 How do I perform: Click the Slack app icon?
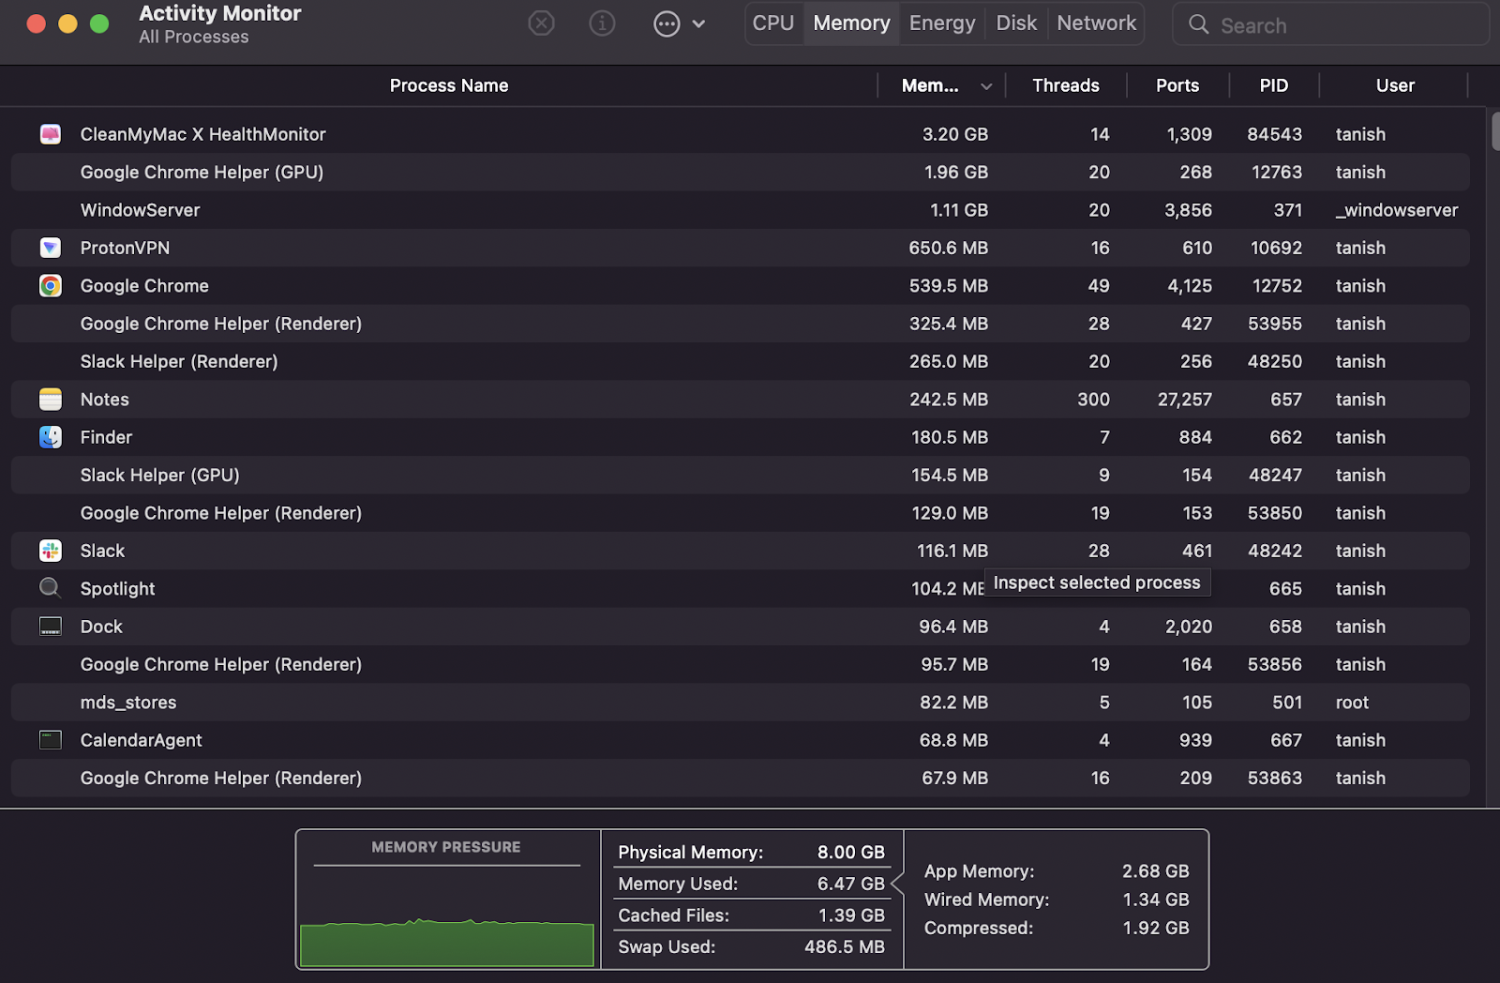[50, 551]
